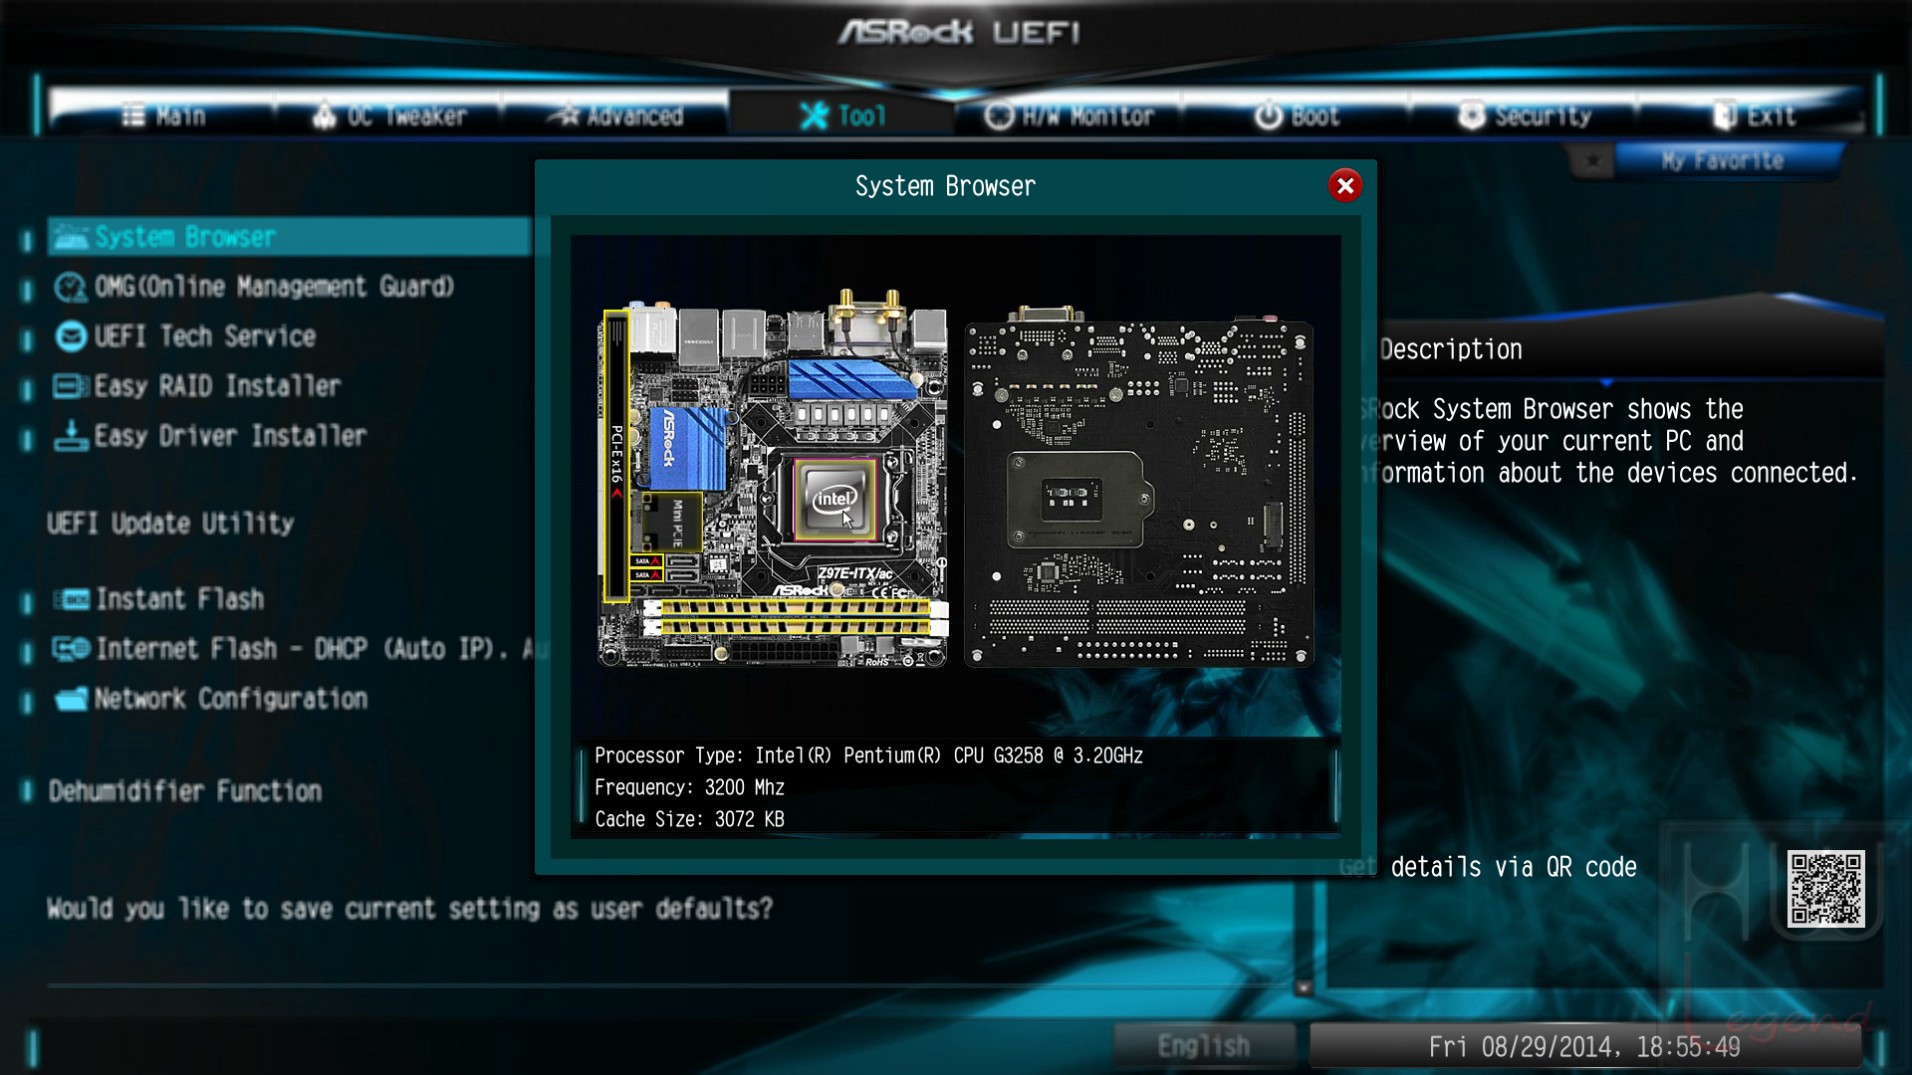Viewport: 1912px width, 1075px height.
Task: Click the System Browser dialog title
Action: click(x=945, y=187)
